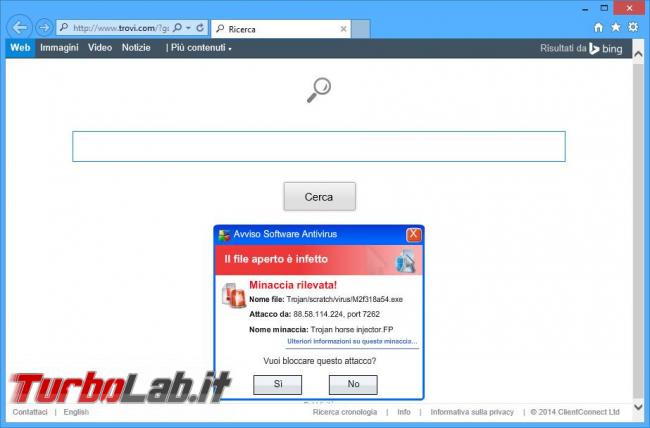The width and height of the screenshot is (650, 428).
Task: Expand the Più contenuti dropdown
Action: [199, 48]
